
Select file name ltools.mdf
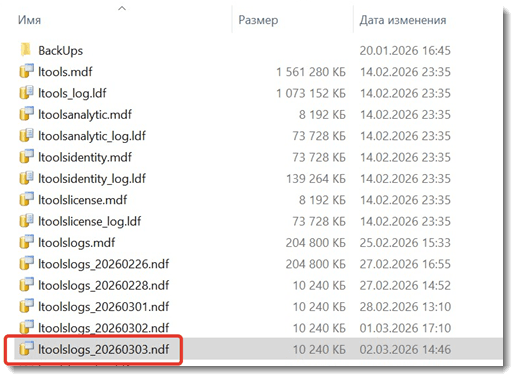click(65, 72)
